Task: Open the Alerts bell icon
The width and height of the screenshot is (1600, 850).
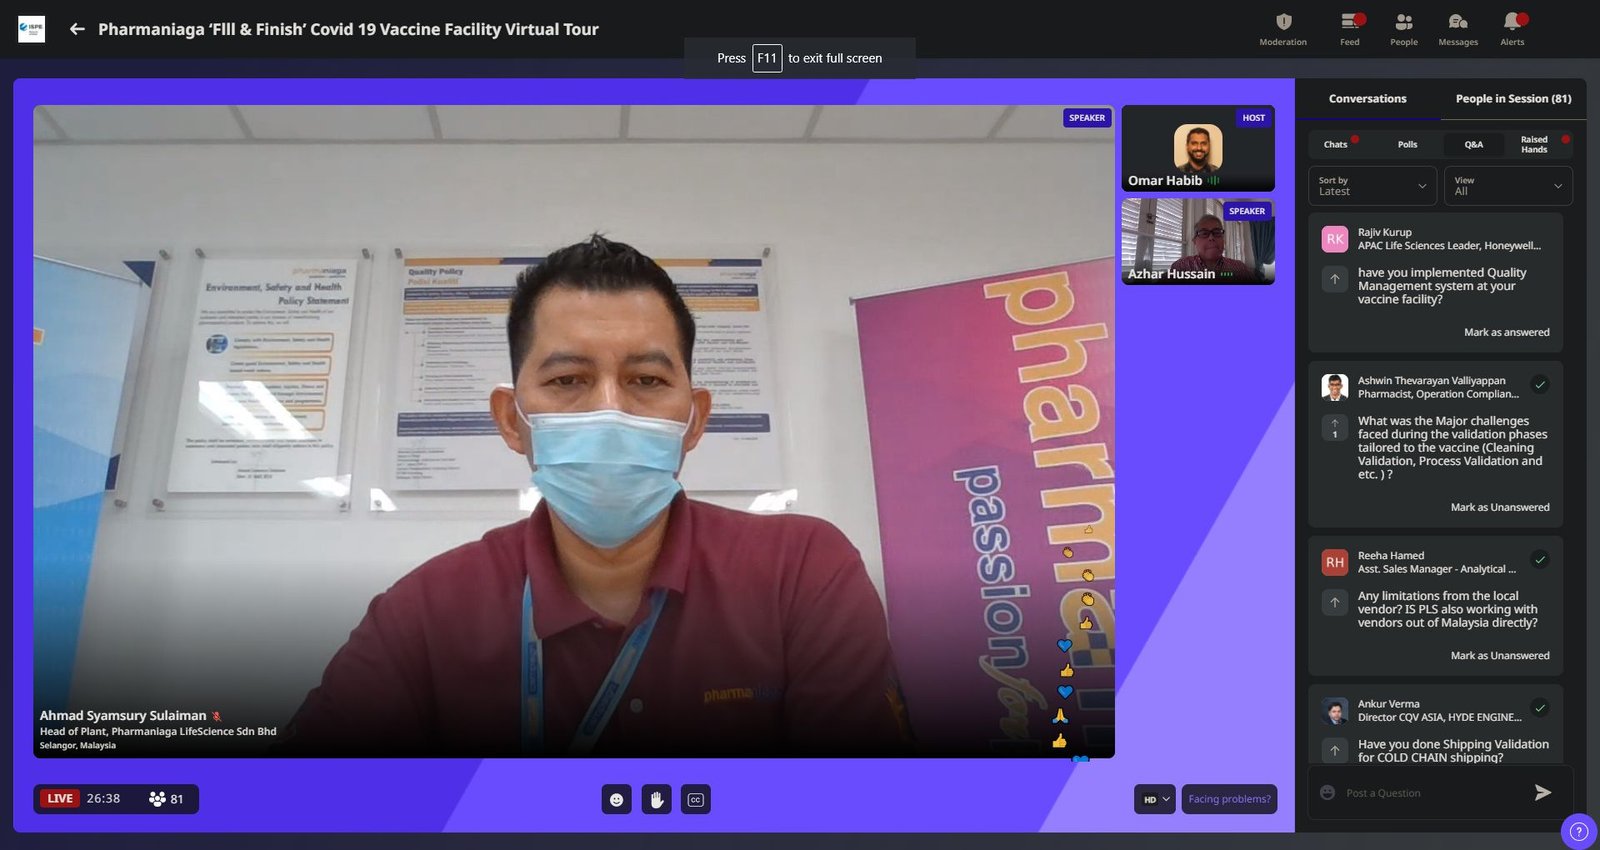Action: (x=1512, y=23)
